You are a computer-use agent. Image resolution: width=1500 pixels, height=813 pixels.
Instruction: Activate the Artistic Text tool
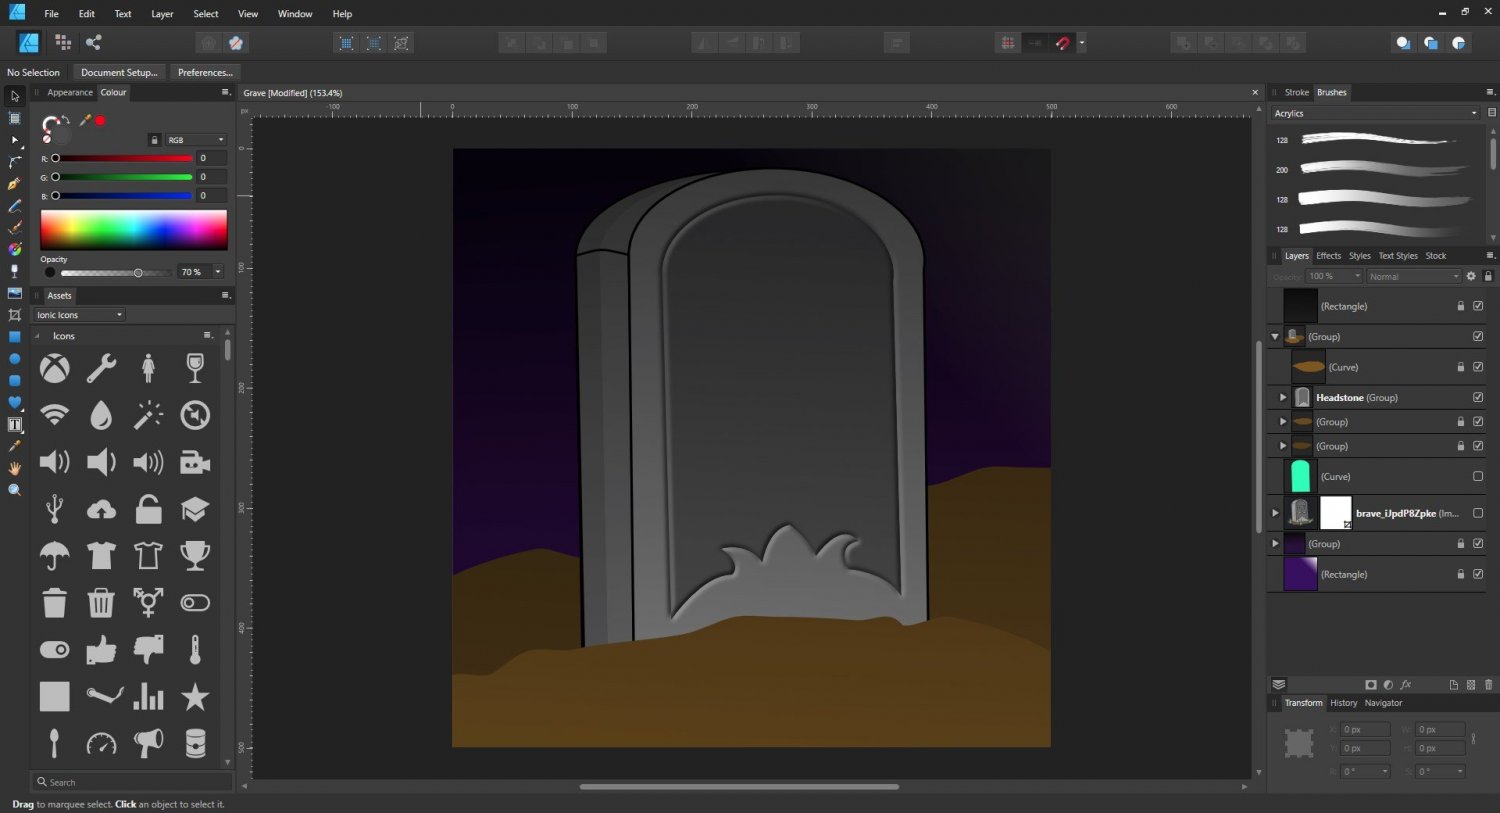tap(14, 423)
